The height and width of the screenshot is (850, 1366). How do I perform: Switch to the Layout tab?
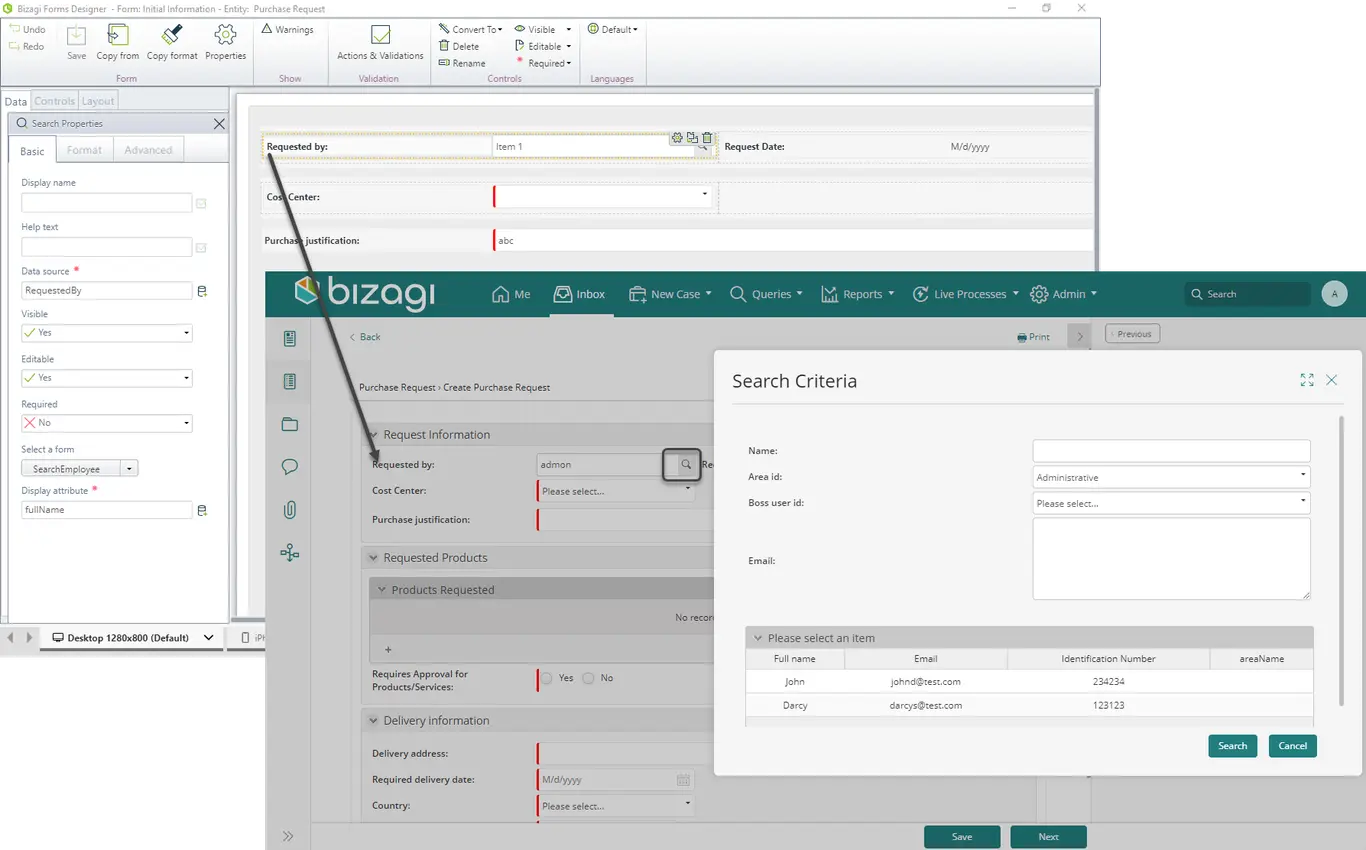(98, 101)
